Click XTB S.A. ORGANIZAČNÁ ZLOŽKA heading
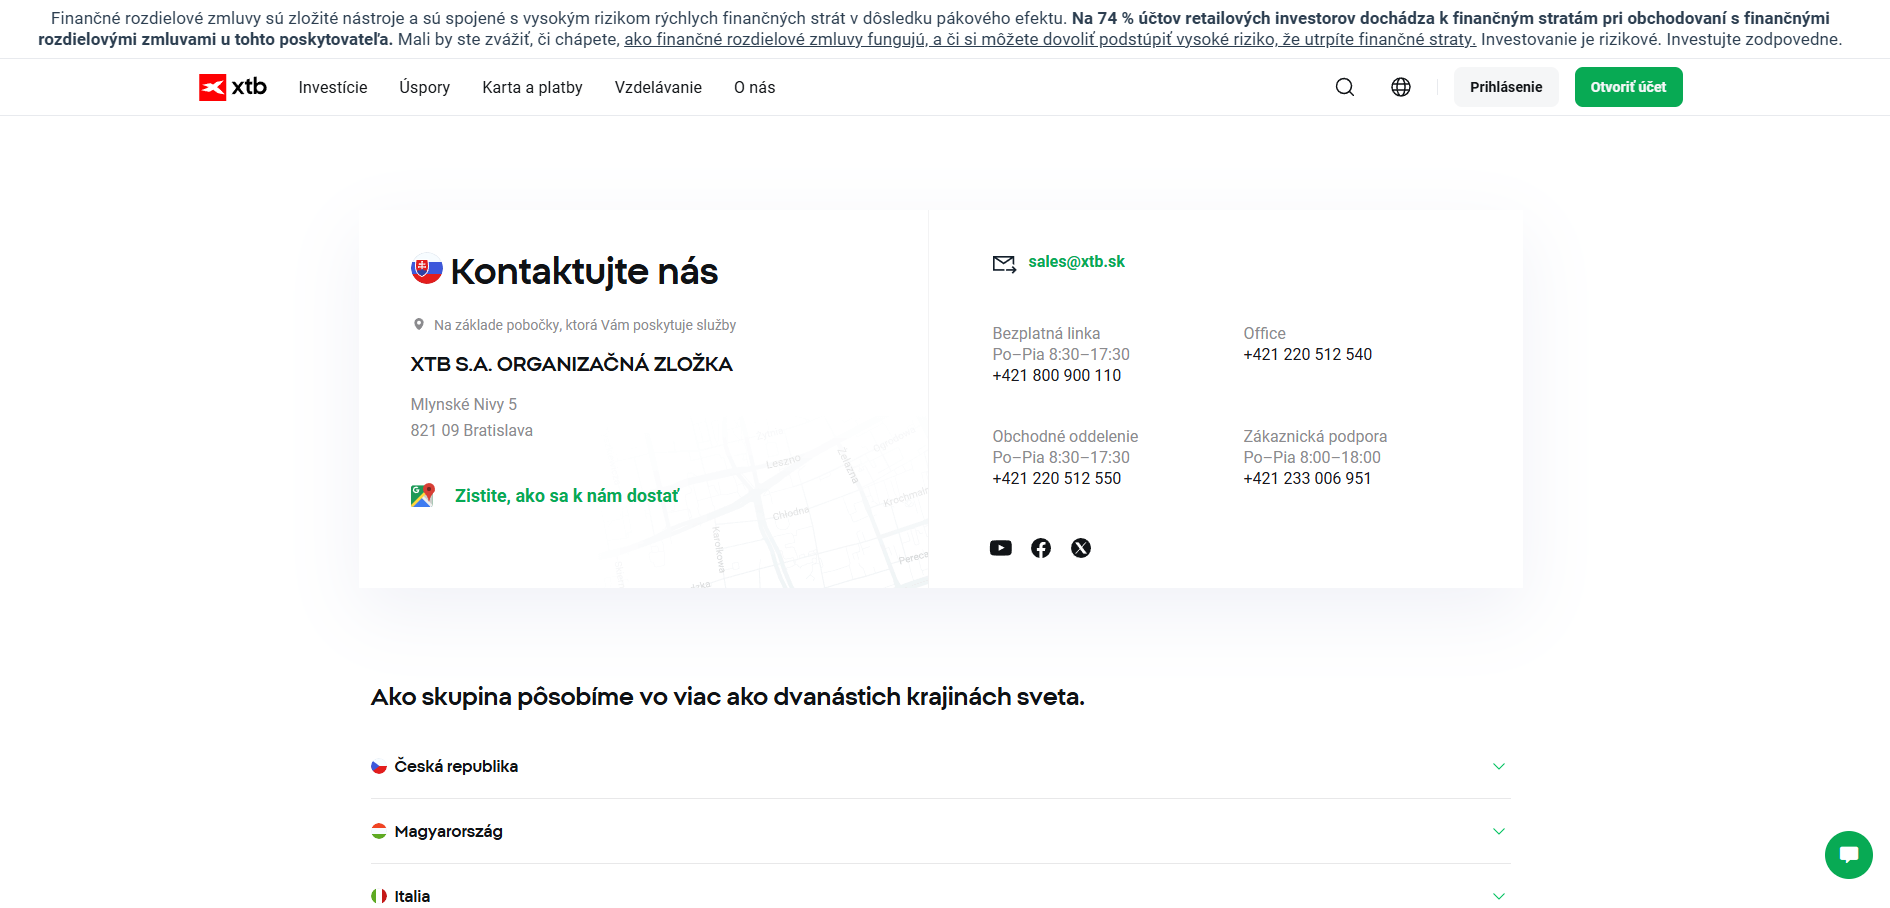 pyautogui.click(x=572, y=364)
